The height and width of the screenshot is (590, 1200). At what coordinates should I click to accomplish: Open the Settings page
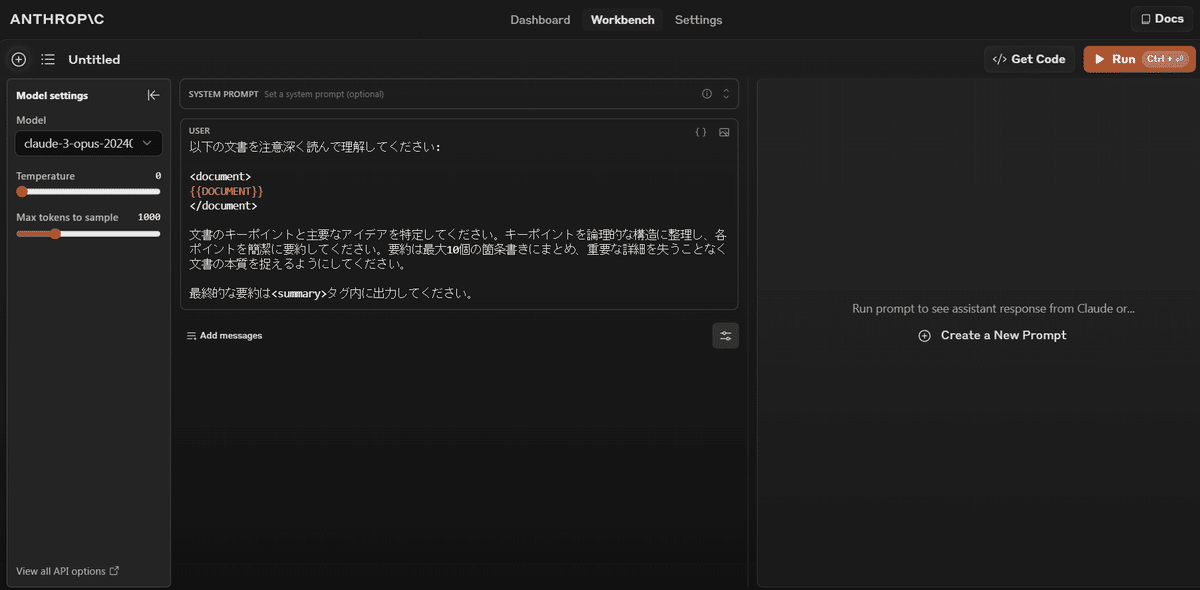(698, 19)
